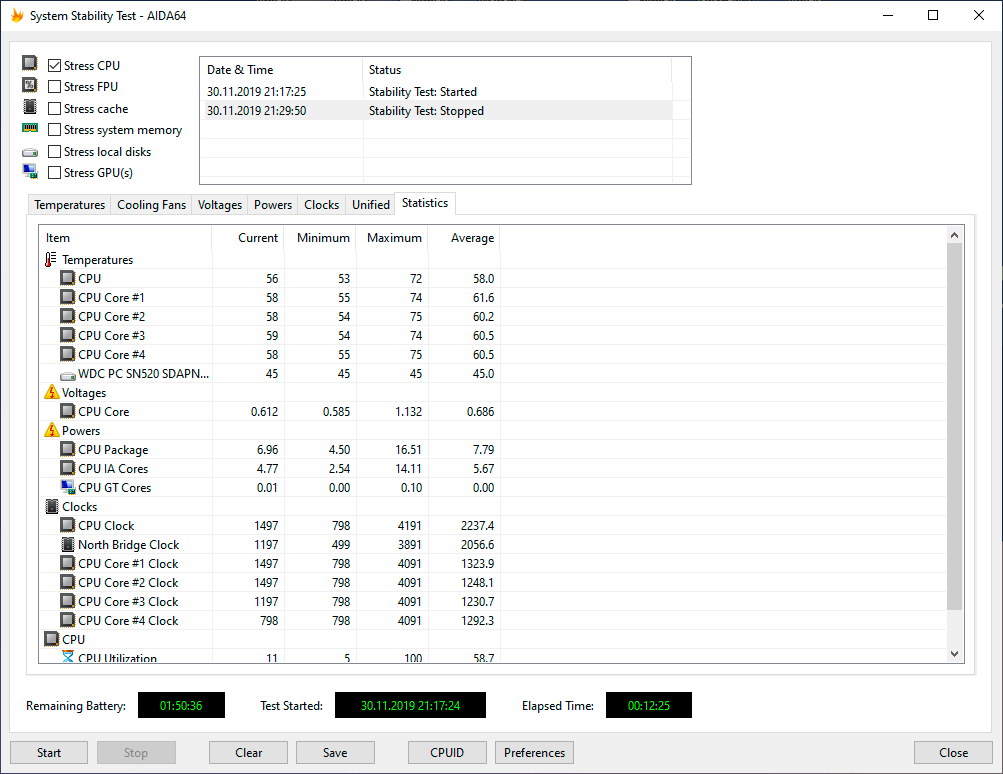Viewport: 1003px width, 774px height.
Task: Click the hourglass icon of CPU Utilization row
Action: click(68, 656)
